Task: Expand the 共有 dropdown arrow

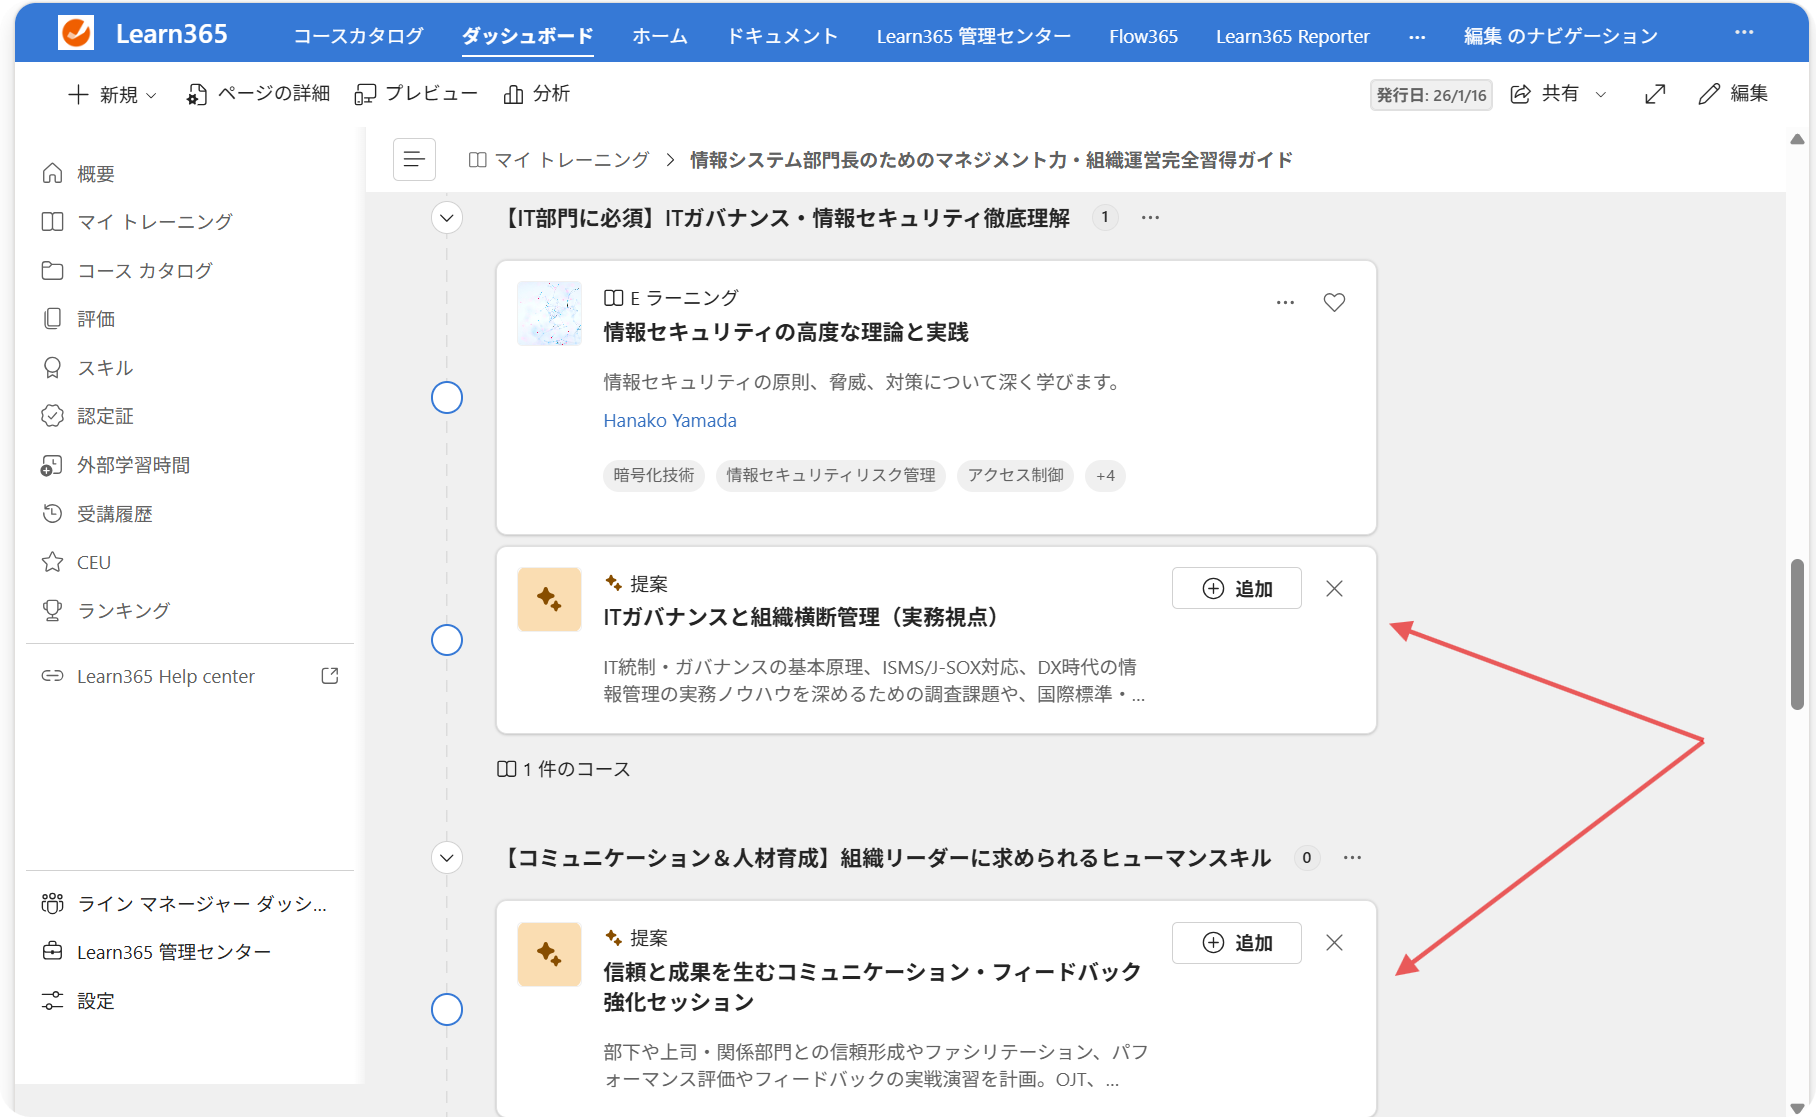Action: pyautogui.click(x=1601, y=94)
